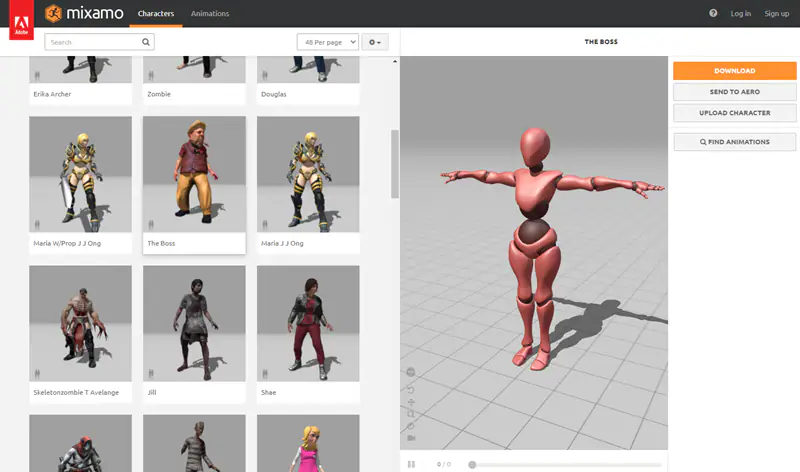Click the Zombie character label
Viewport: 800px width, 472px height.
click(x=159, y=94)
